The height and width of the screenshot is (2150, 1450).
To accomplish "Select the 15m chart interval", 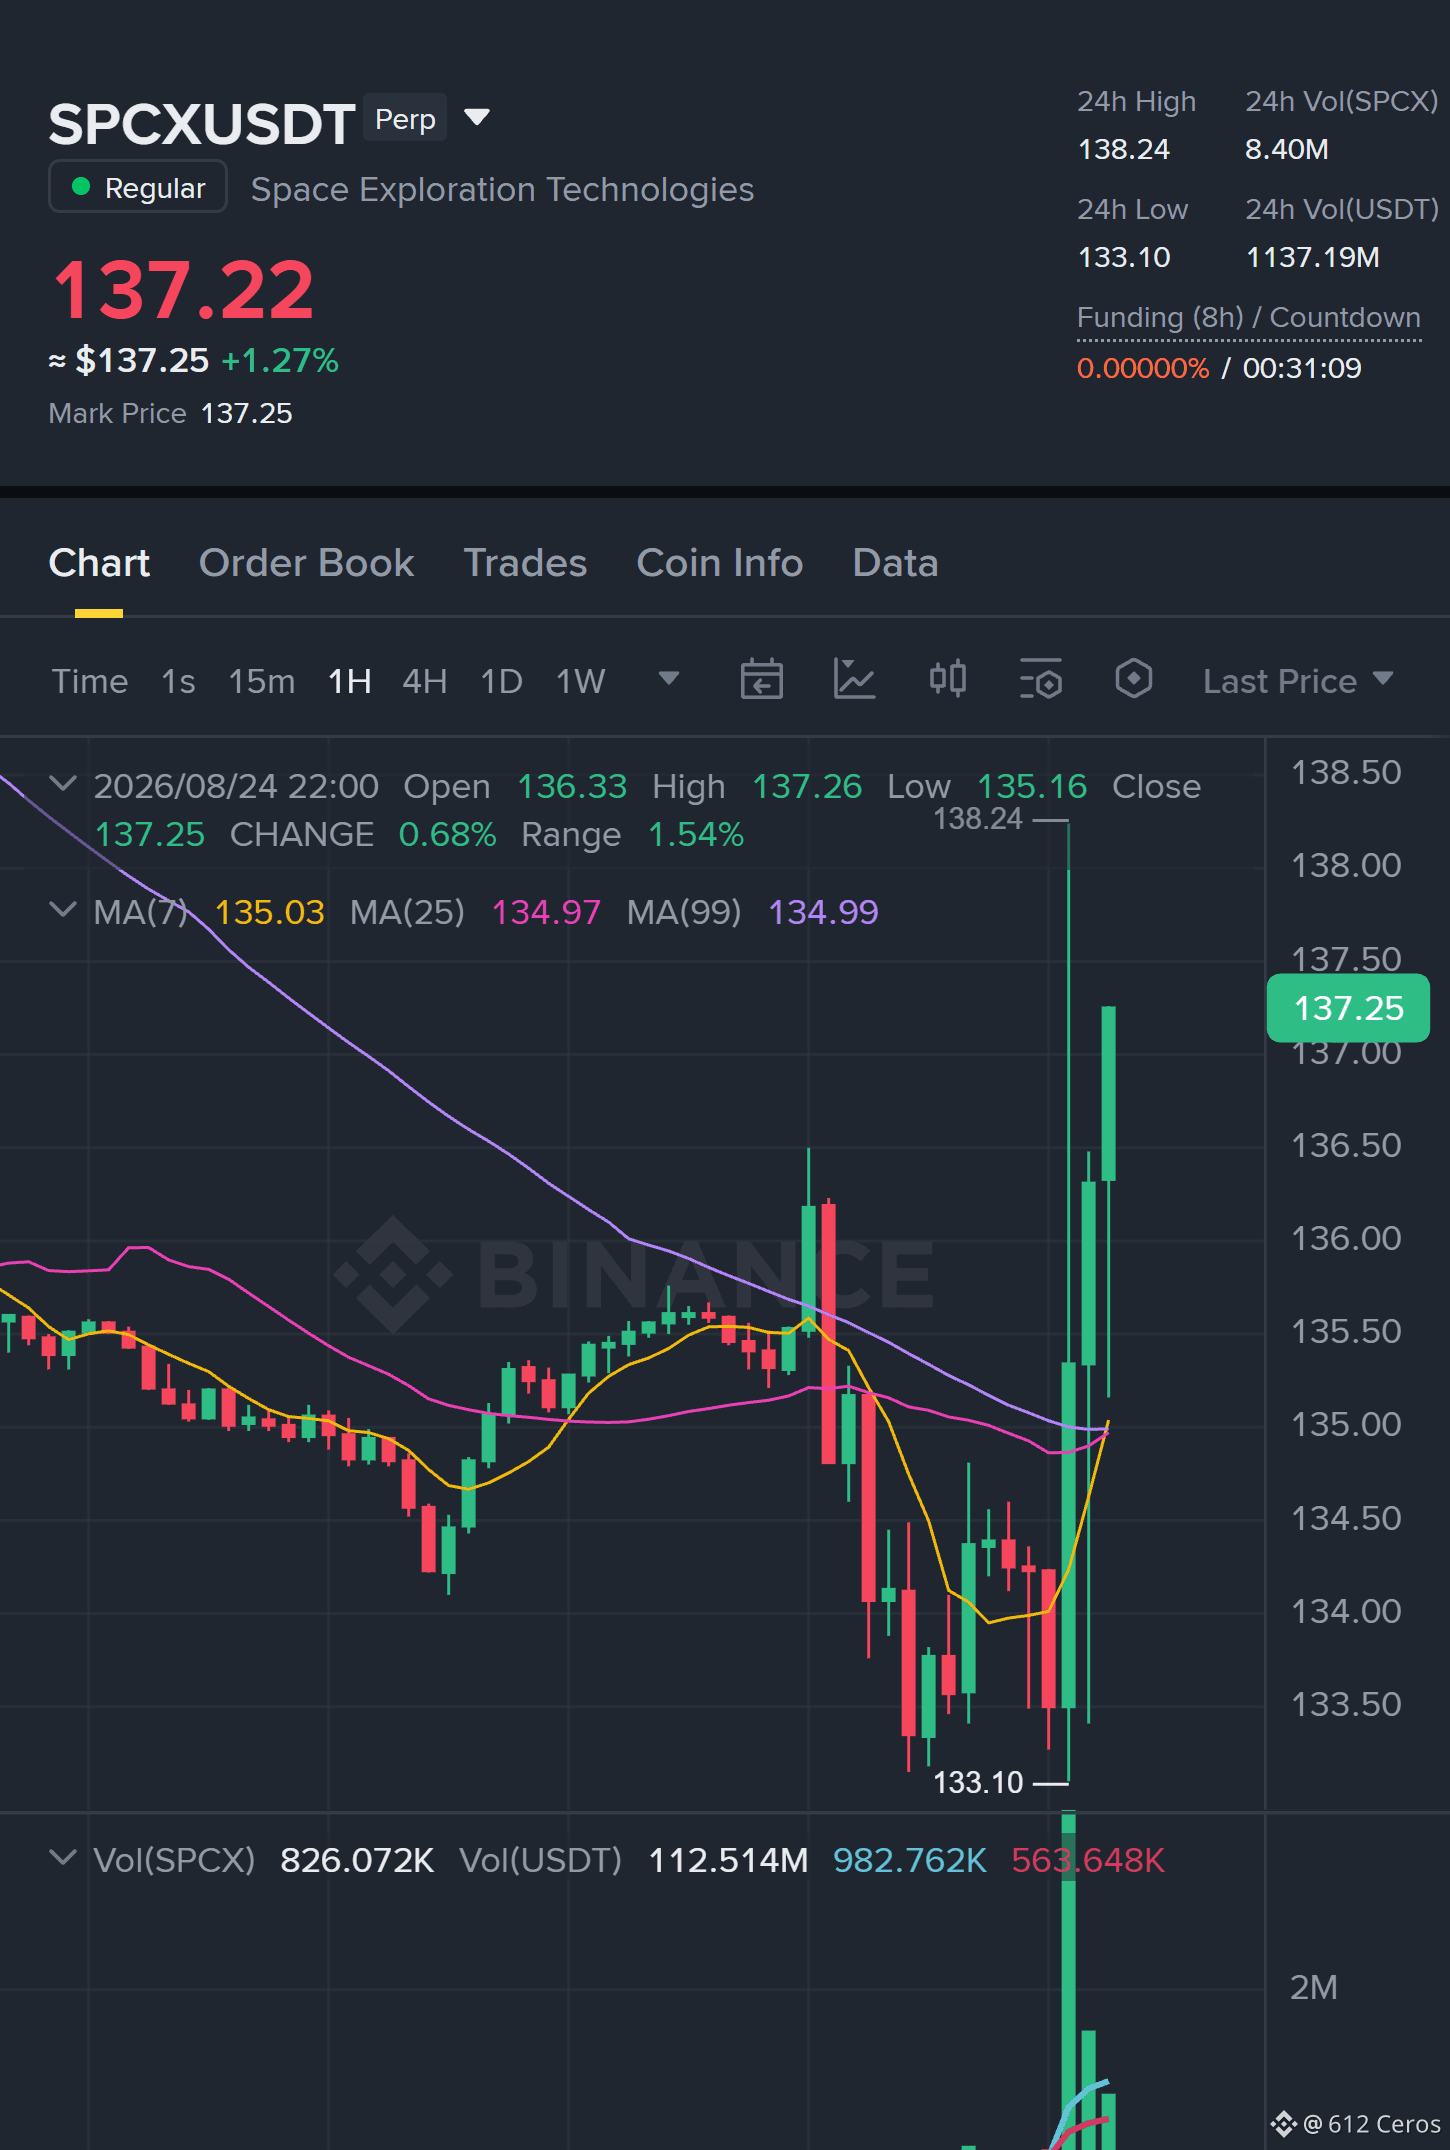I will pos(262,681).
